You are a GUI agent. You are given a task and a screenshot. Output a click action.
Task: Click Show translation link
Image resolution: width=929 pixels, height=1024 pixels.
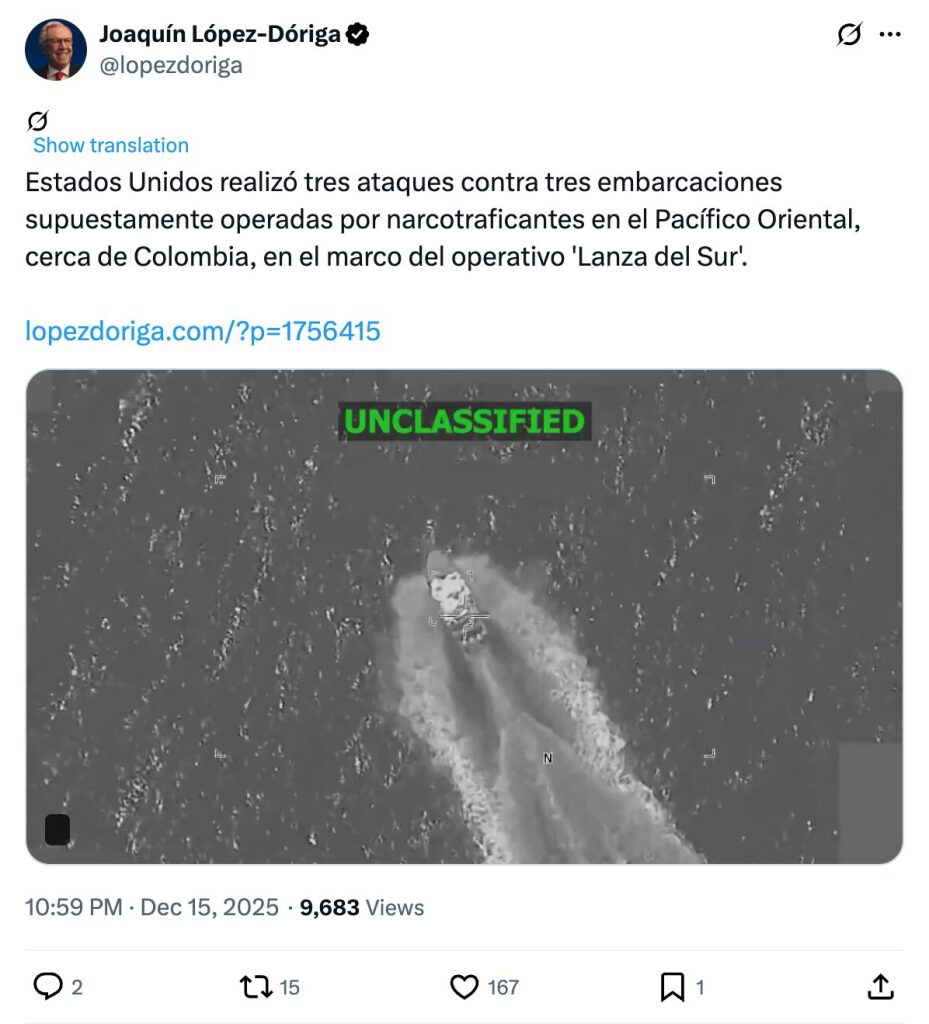click(x=111, y=145)
